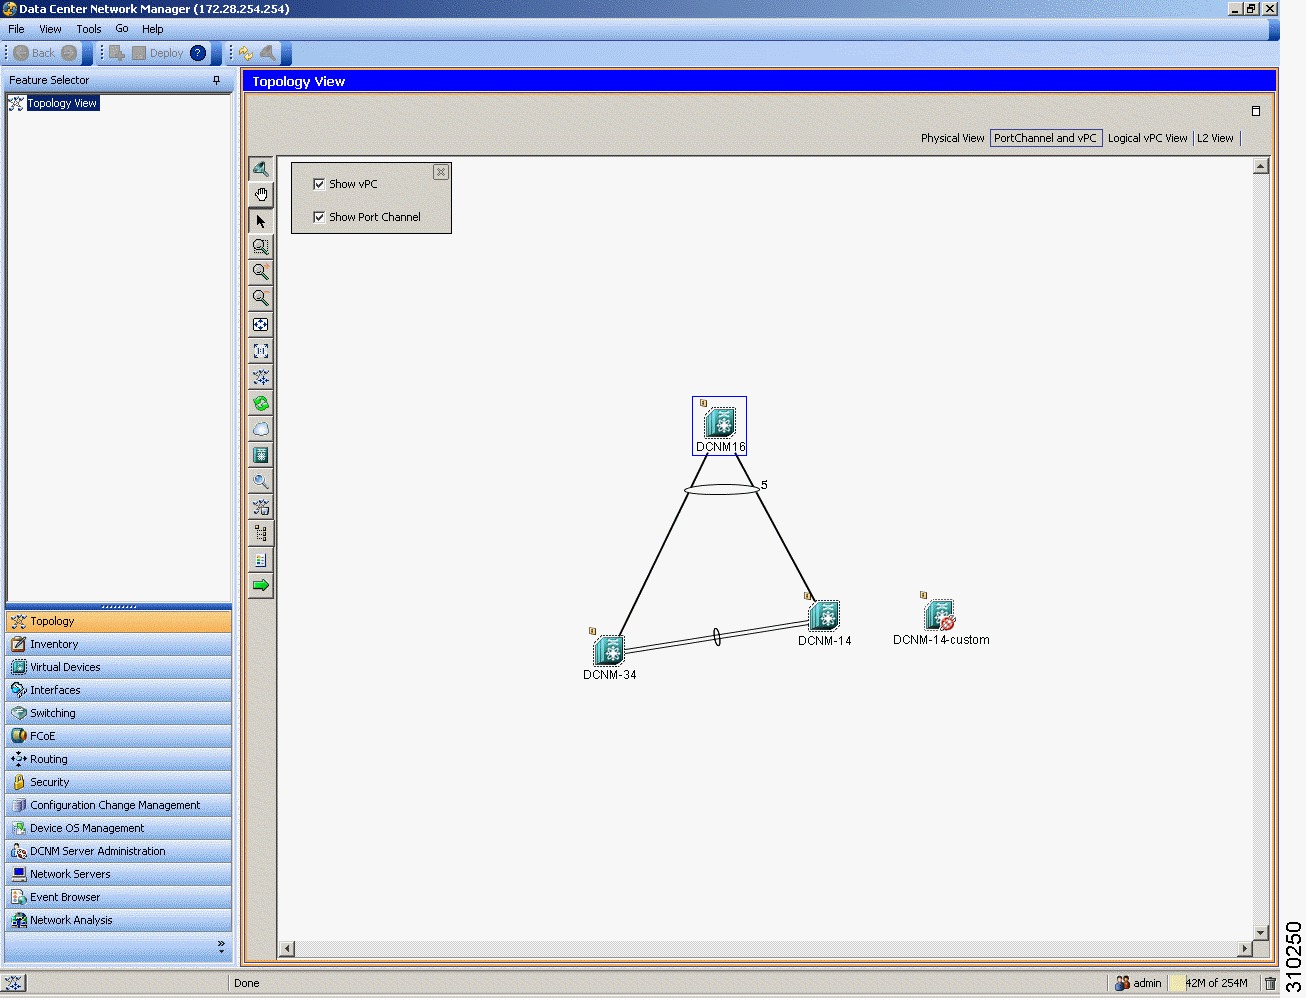Image resolution: width=1306 pixels, height=998 pixels.
Task: Open the Tools menu
Action: point(89,29)
